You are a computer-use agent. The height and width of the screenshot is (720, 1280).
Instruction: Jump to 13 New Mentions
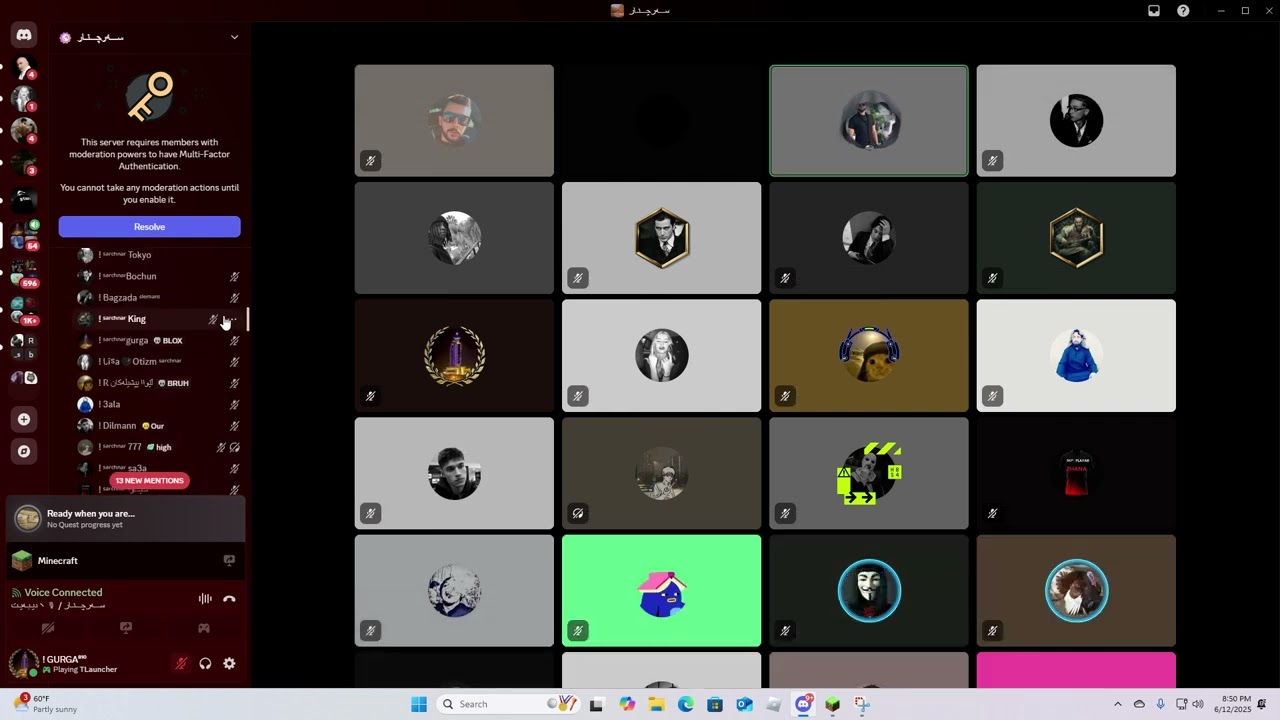point(149,481)
